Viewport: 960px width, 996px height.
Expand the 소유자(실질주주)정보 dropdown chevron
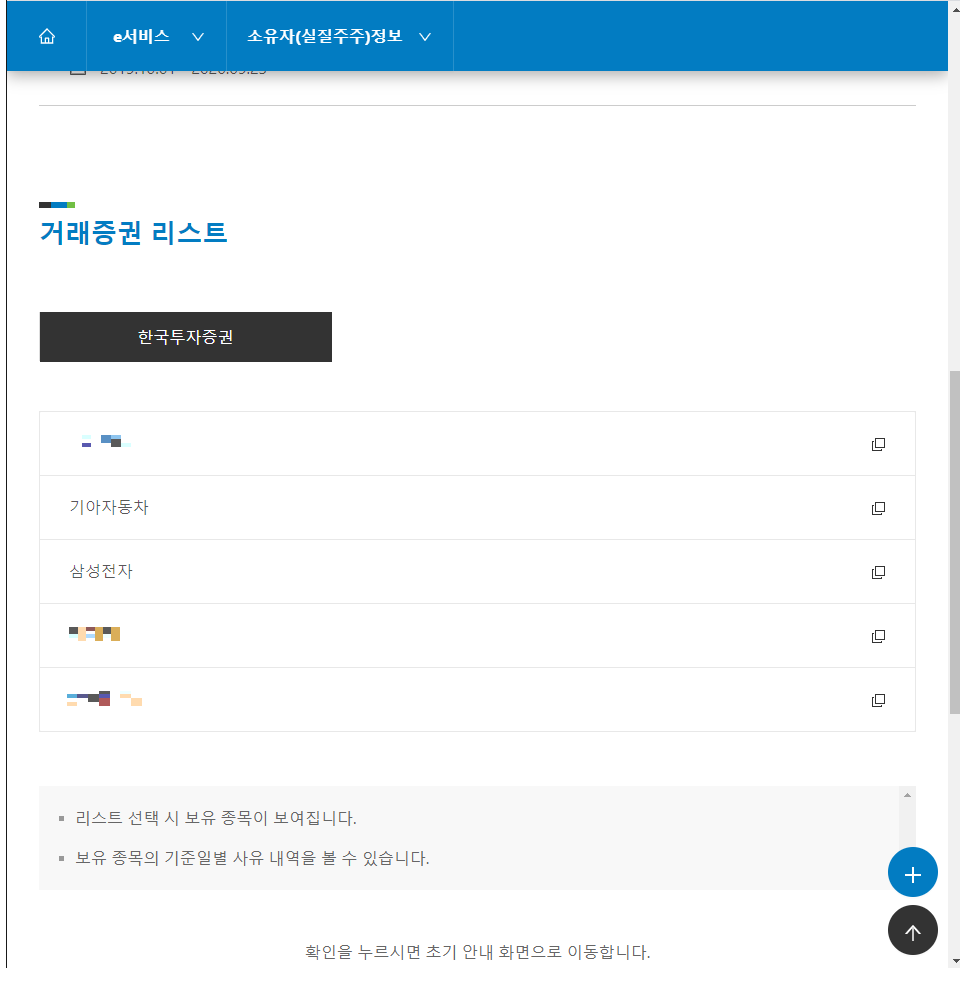(425, 37)
